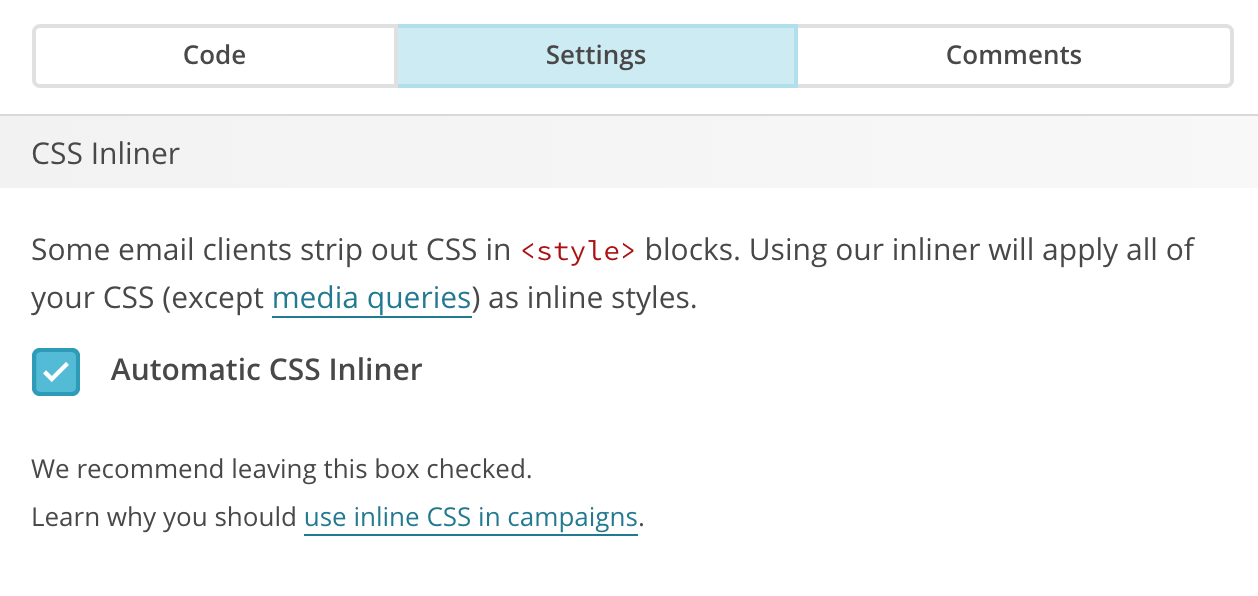Select the Settings tab

tap(596, 56)
